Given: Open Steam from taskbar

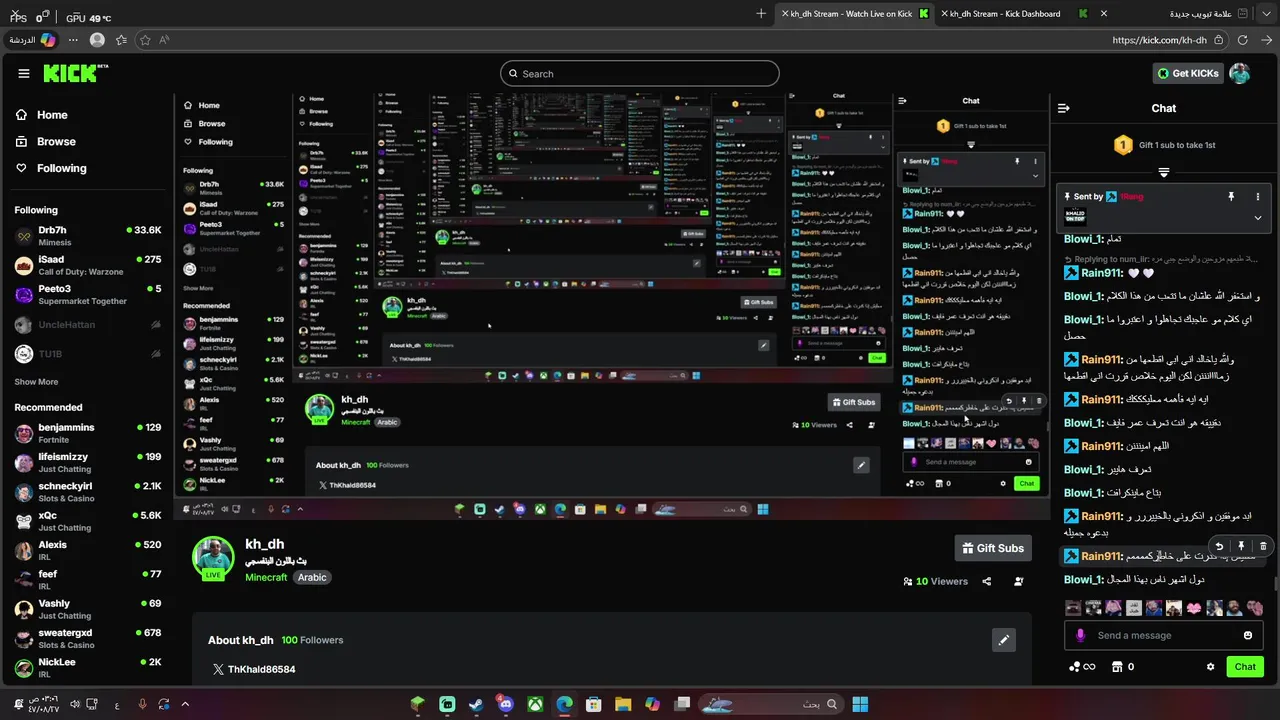Looking at the screenshot, I should [476, 704].
